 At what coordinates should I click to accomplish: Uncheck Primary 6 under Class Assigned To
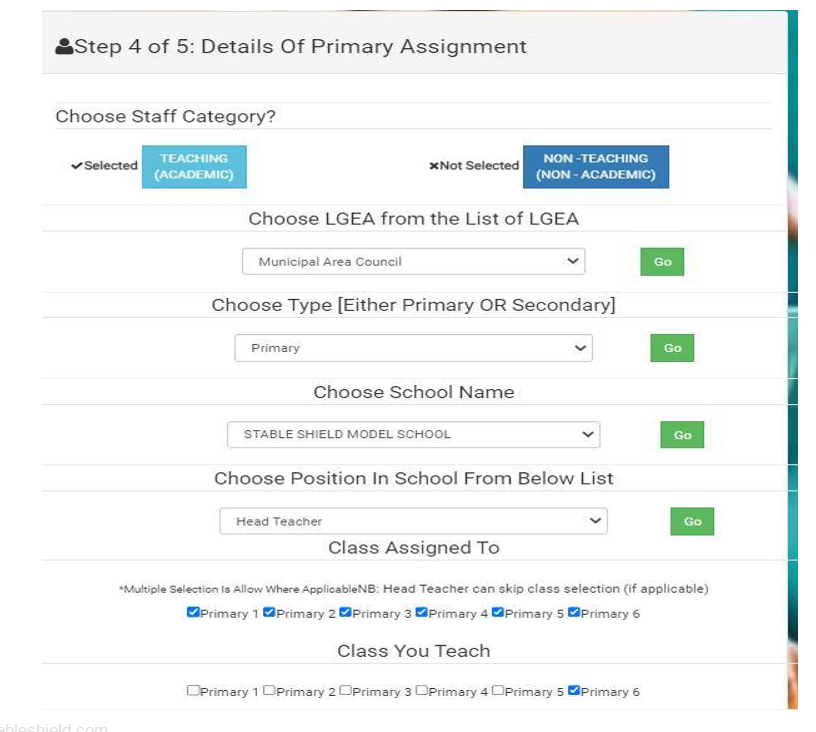[573, 613]
